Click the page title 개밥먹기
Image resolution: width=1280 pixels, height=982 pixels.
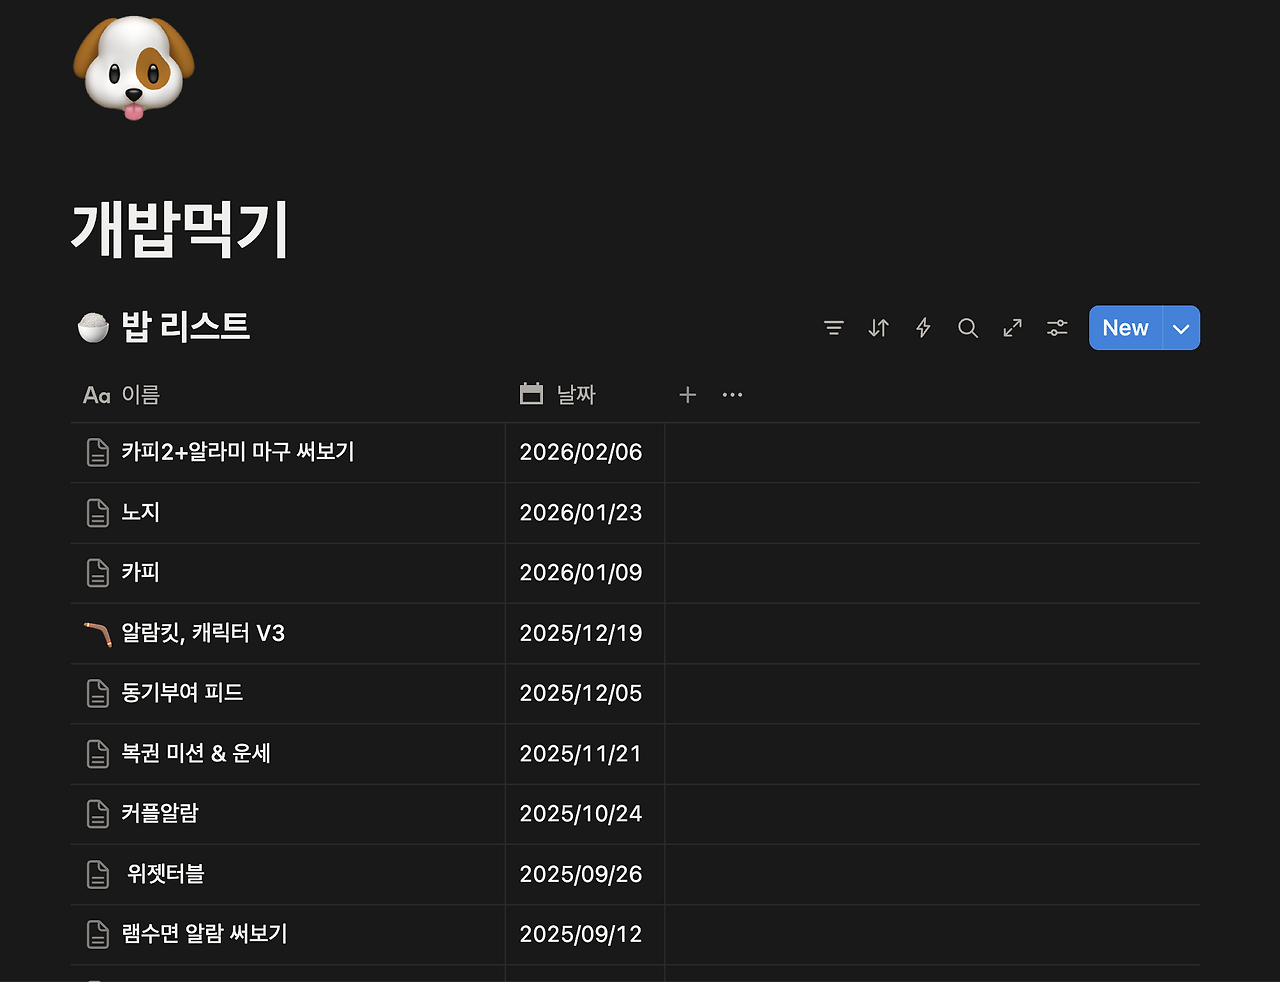pyautogui.click(x=180, y=228)
